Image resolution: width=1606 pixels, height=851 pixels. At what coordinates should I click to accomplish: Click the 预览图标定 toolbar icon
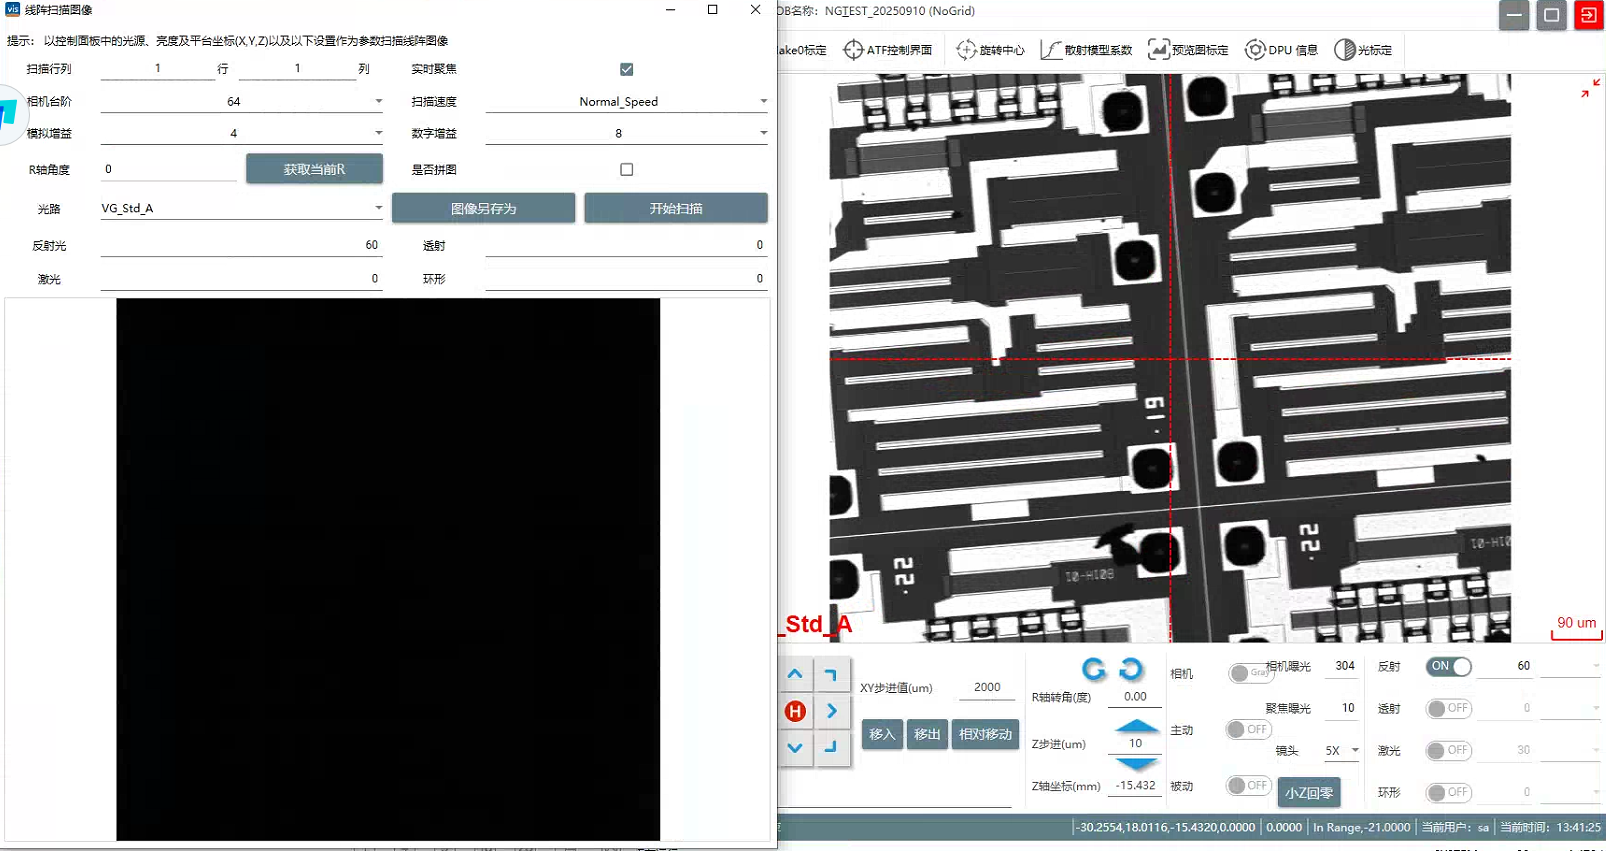click(x=1188, y=50)
